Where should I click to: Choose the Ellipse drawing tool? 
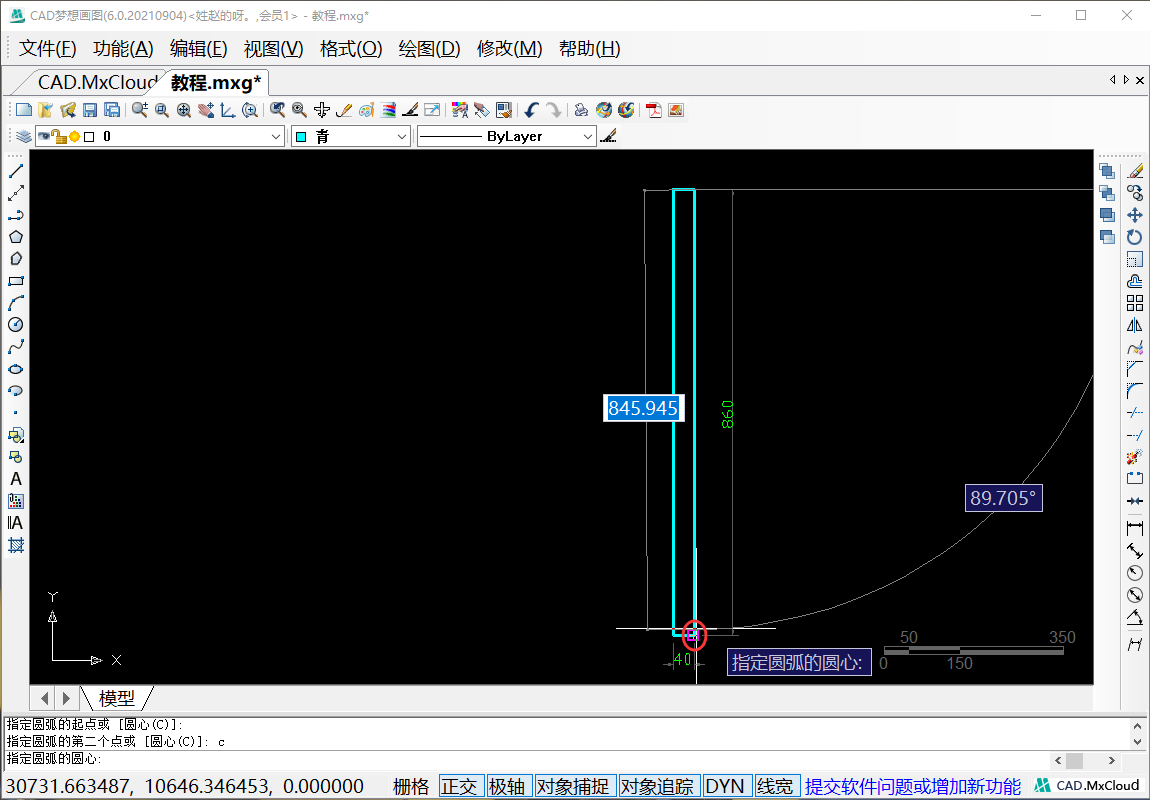tap(15, 369)
